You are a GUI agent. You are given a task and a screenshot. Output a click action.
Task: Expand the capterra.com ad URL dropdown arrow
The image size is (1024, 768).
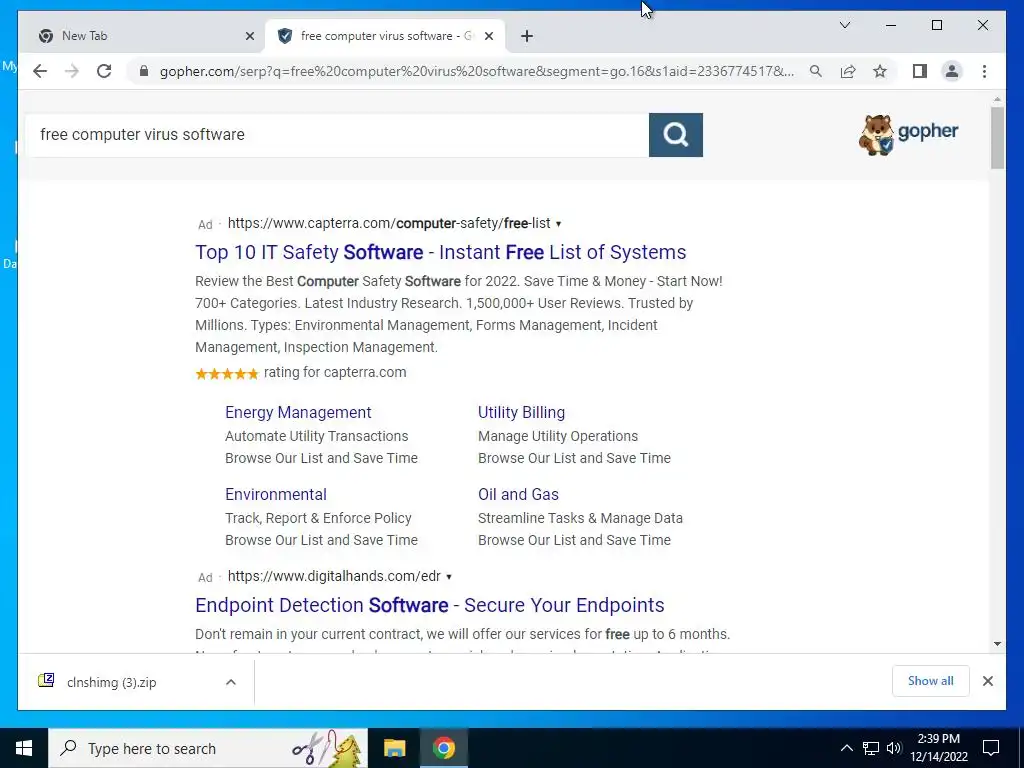558,224
